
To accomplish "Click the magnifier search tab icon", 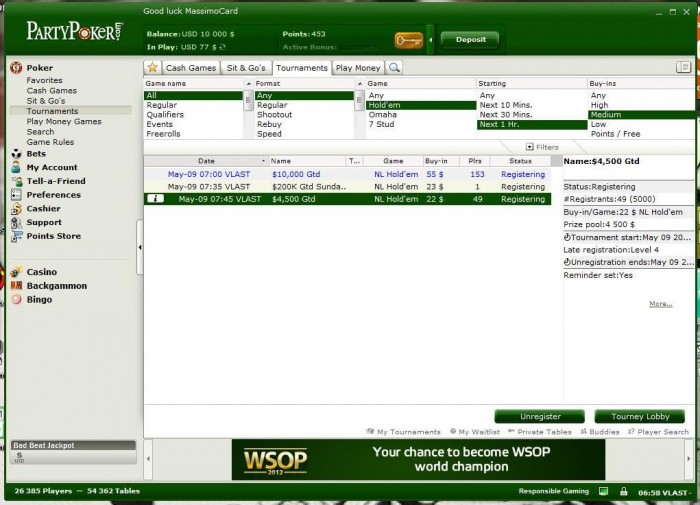I will pyautogui.click(x=394, y=68).
